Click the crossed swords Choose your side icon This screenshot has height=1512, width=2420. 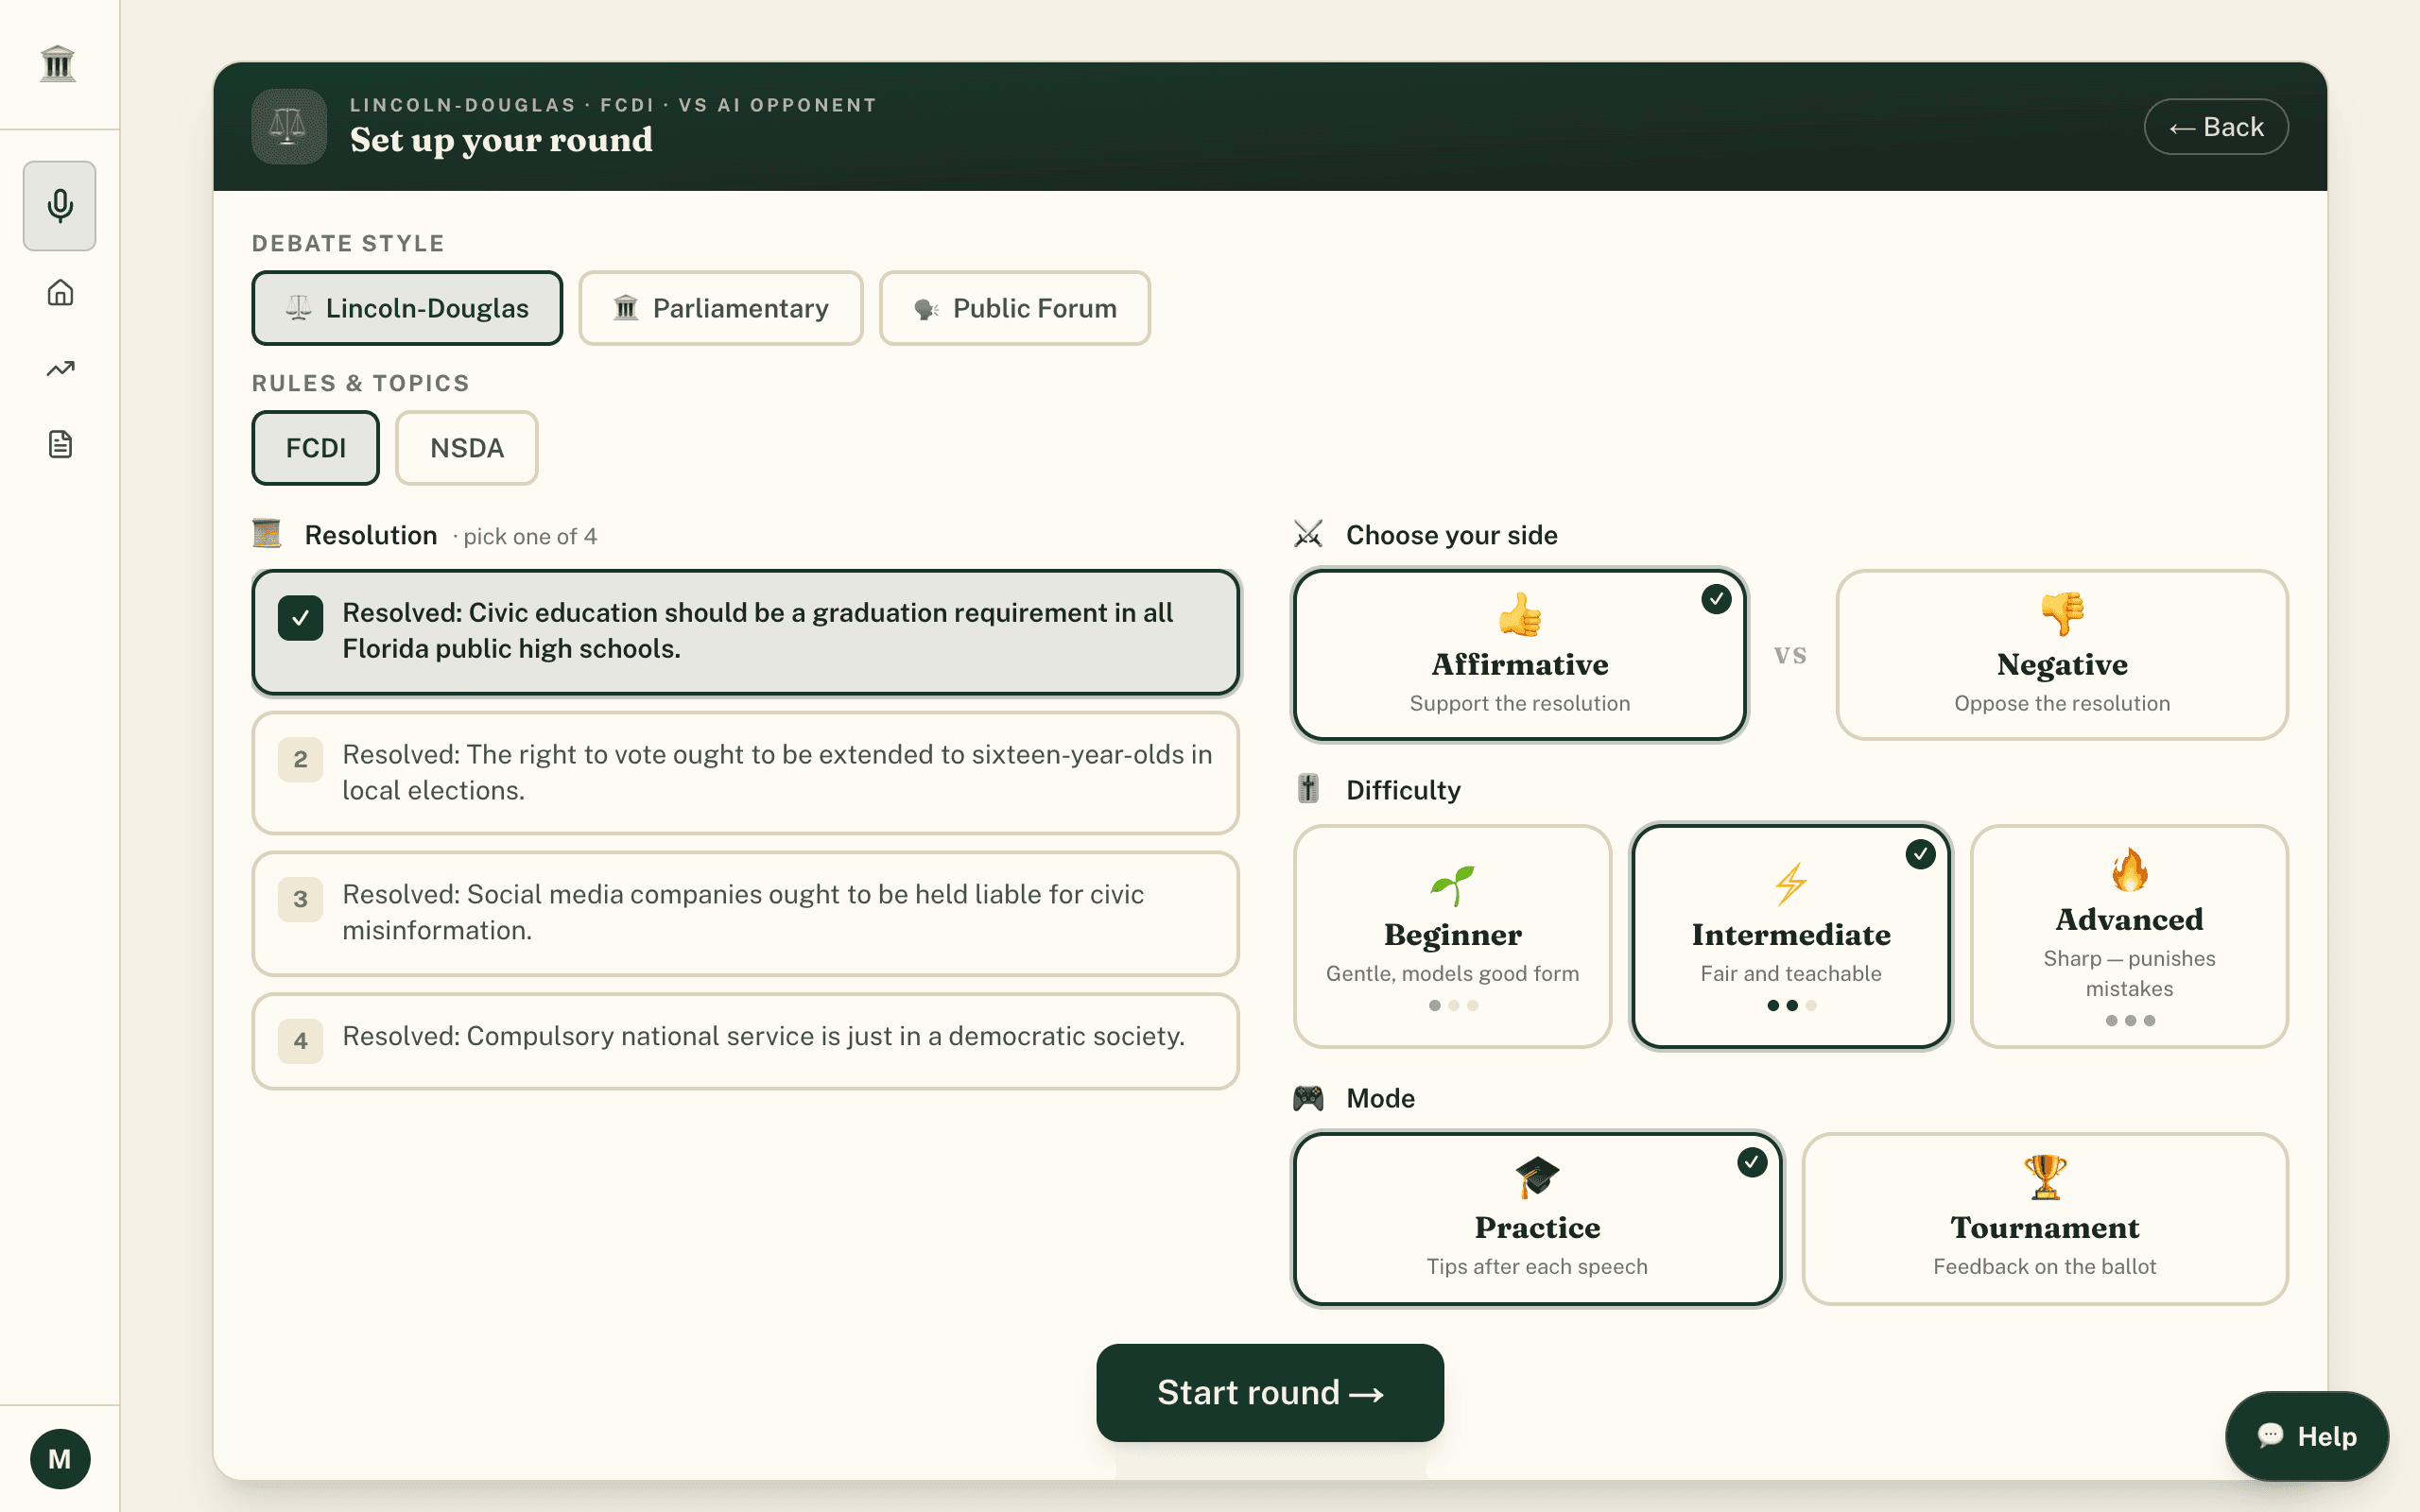point(1308,534)
